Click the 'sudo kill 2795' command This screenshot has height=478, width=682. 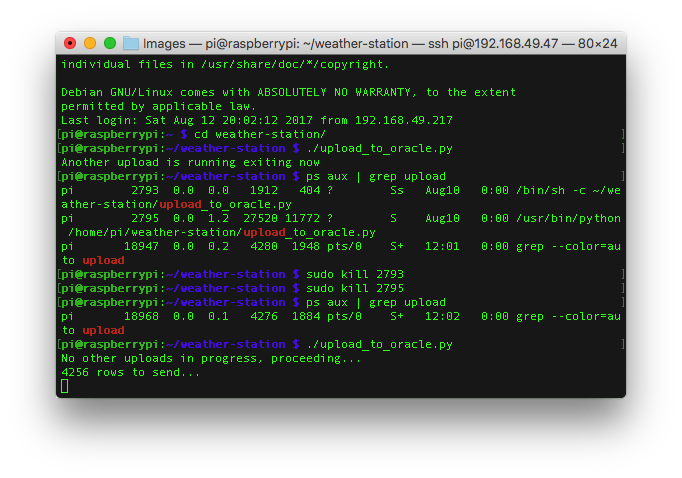click(355, 288)
